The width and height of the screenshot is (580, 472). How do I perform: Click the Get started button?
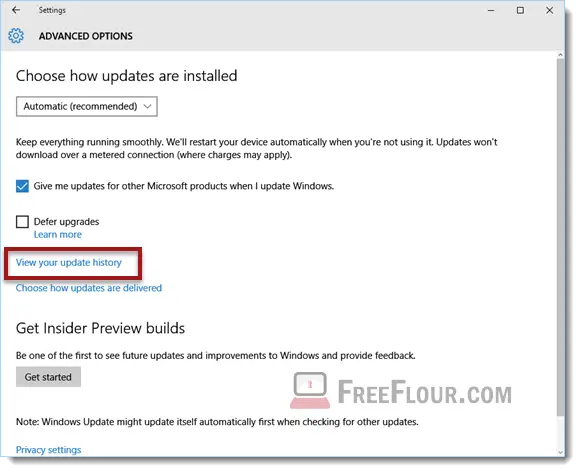coord(48,377)
